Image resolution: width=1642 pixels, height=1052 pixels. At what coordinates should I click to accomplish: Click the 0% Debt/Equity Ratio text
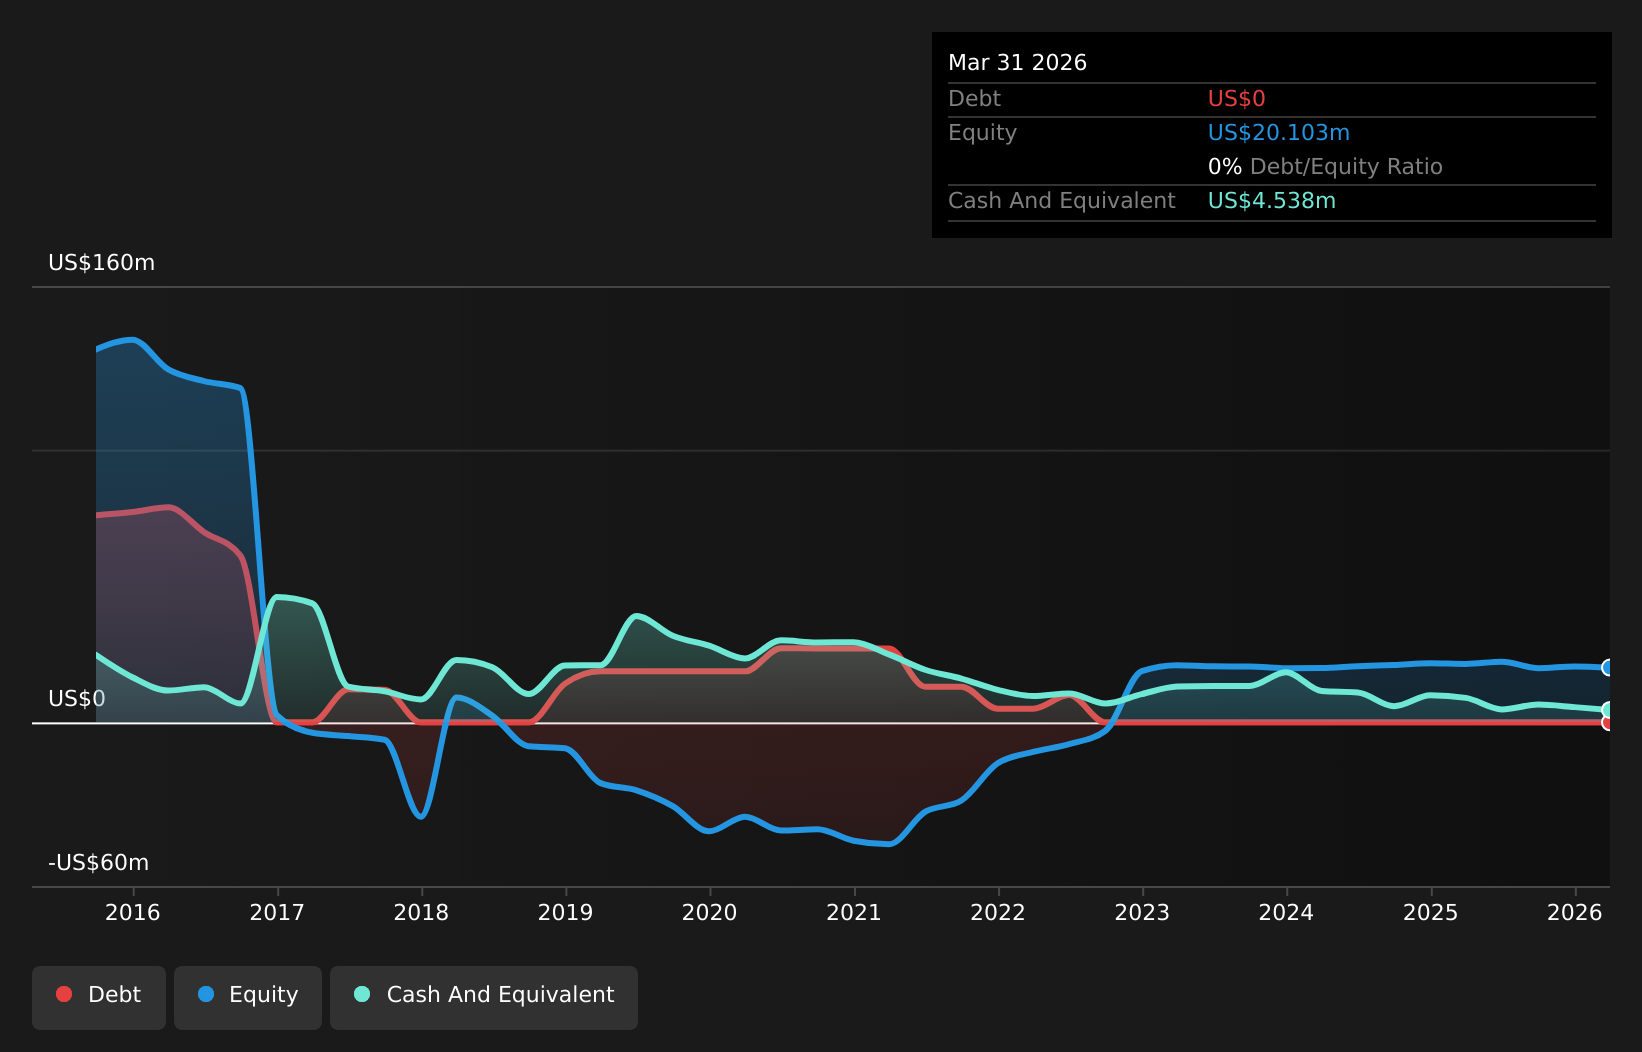(x=1326, y=167)
